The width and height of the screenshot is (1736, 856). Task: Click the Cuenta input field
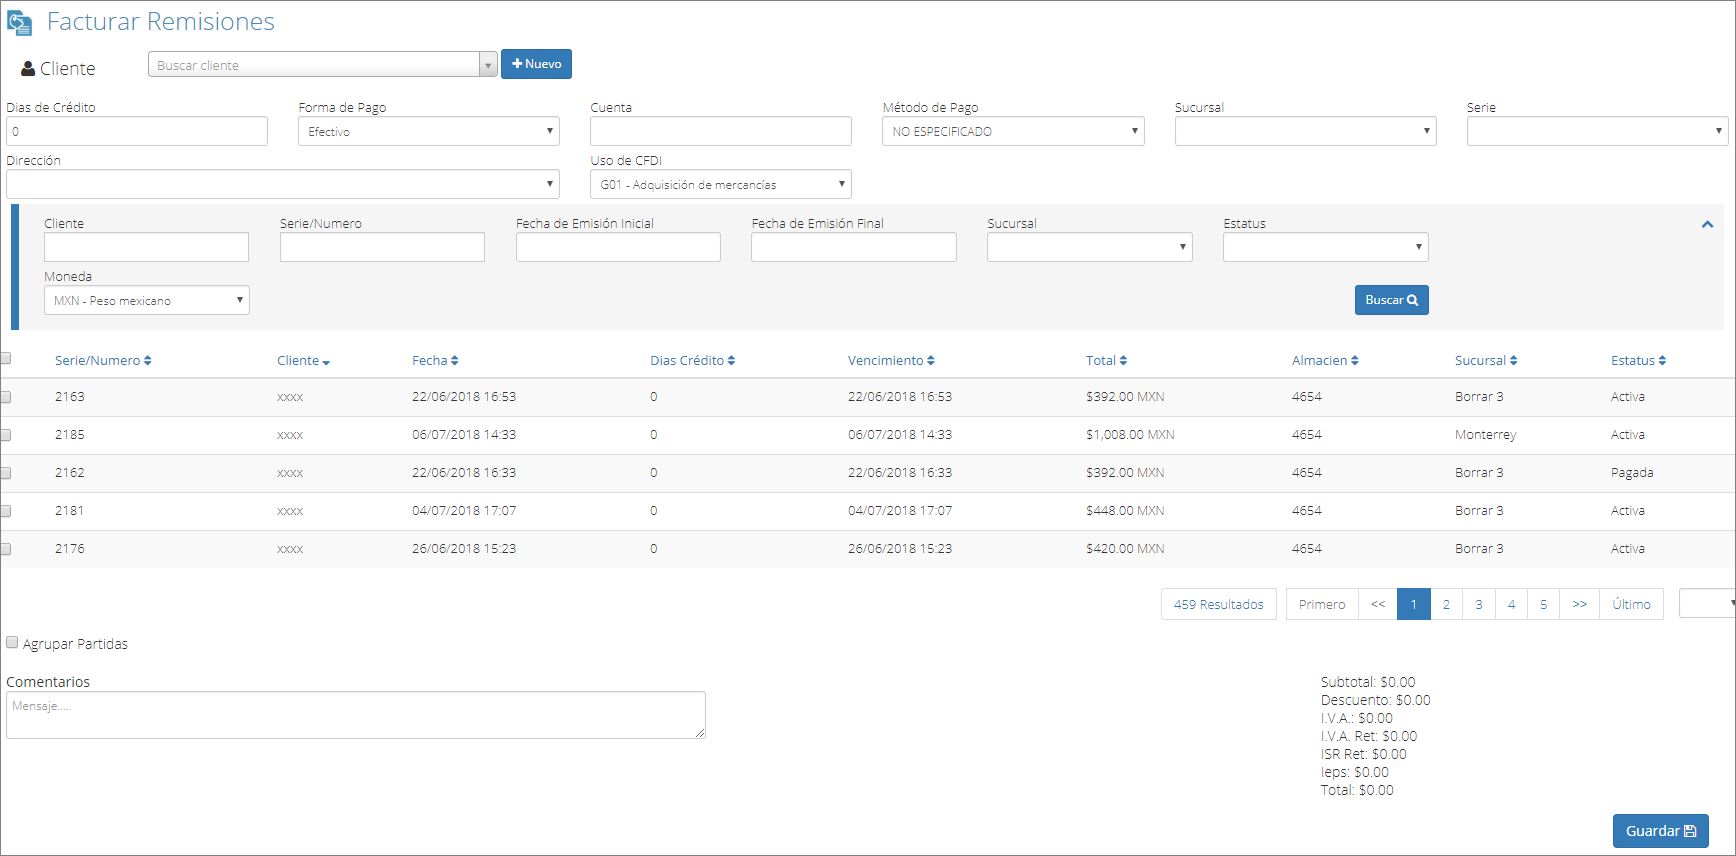[721, 131]
